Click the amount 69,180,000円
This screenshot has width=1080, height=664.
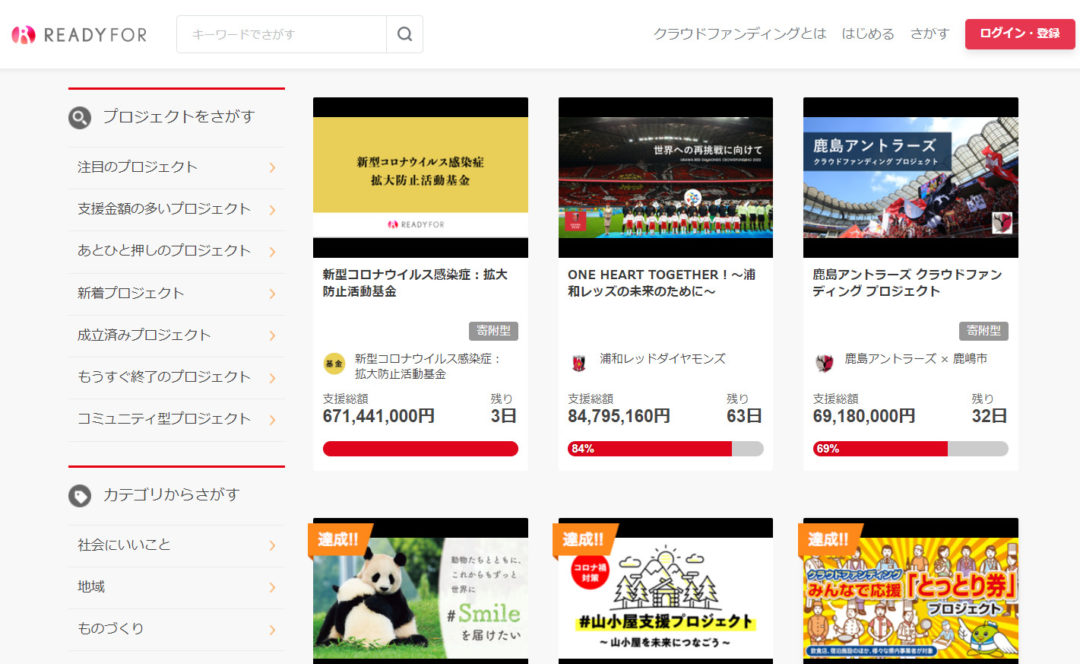(x=864, y=416)
